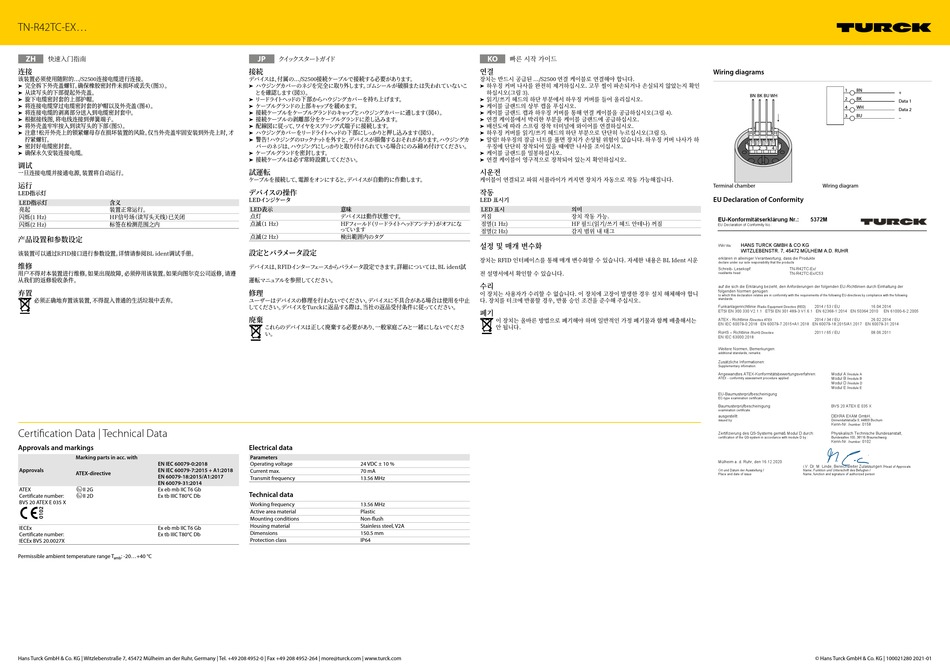Click the 24 VDC ± 10 % value
The width and height of the screenshot is (950, 672).
[x=377, y=464]
